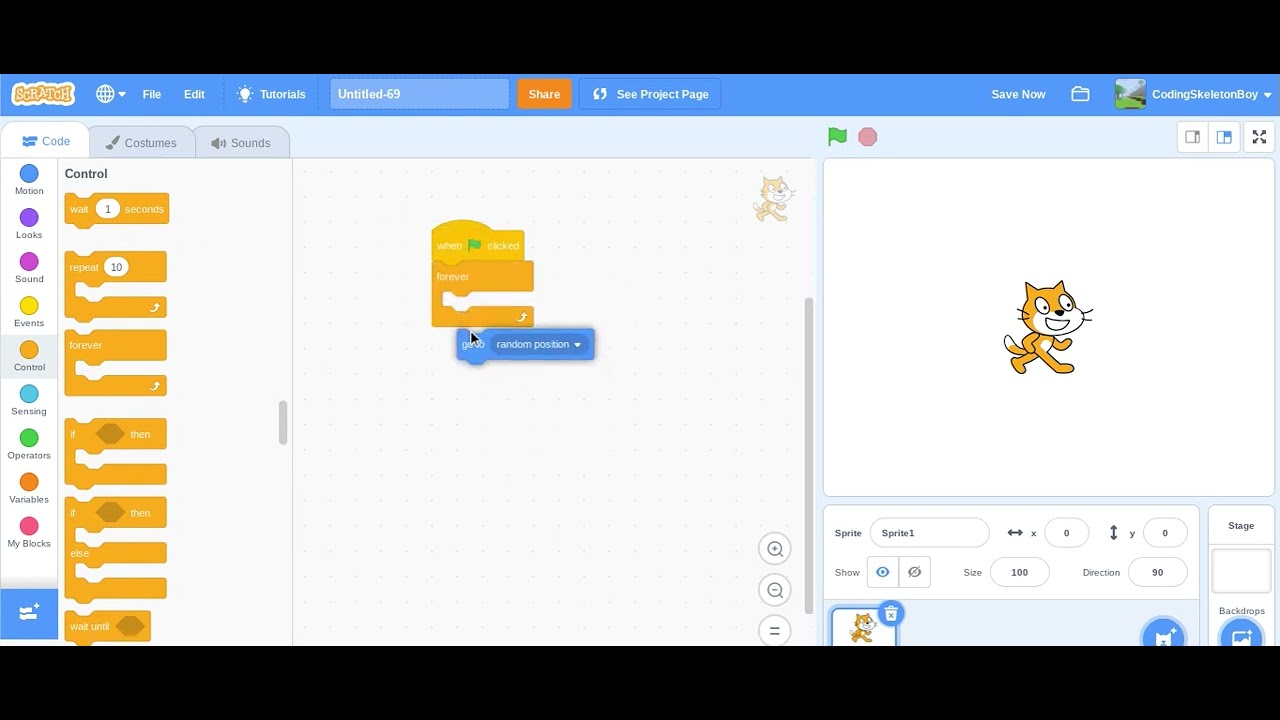
Task: Select the Stage backdrop thumbnail
Action: pos(1241,571)
